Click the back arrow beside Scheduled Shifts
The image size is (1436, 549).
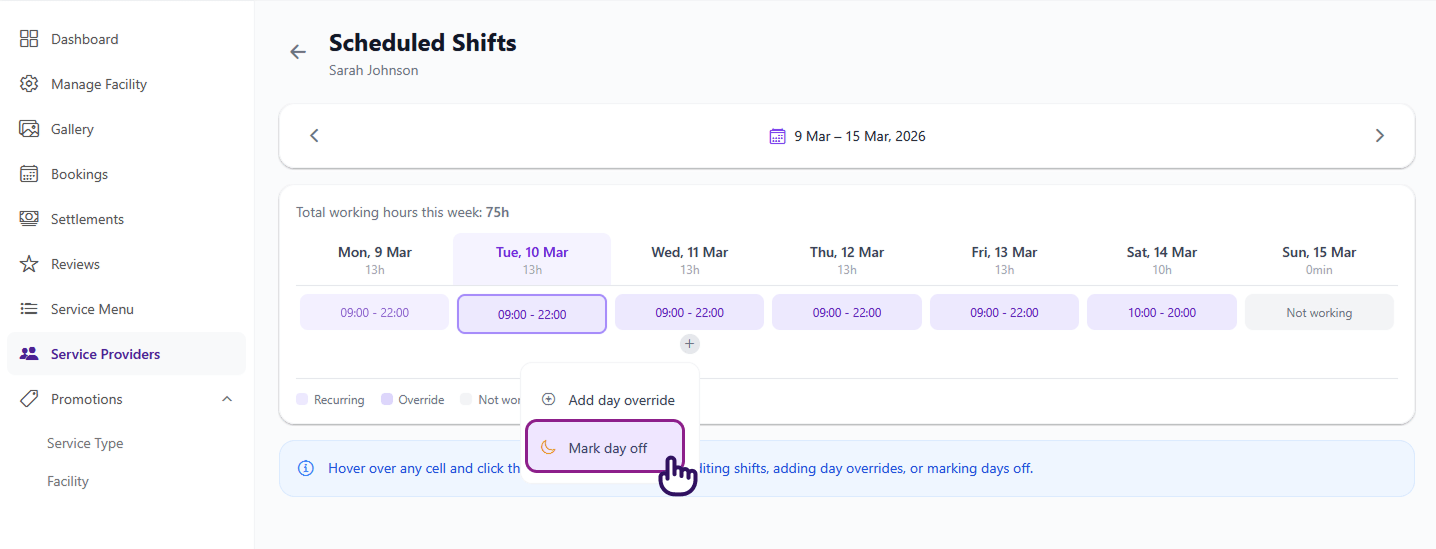pos(298,52)
